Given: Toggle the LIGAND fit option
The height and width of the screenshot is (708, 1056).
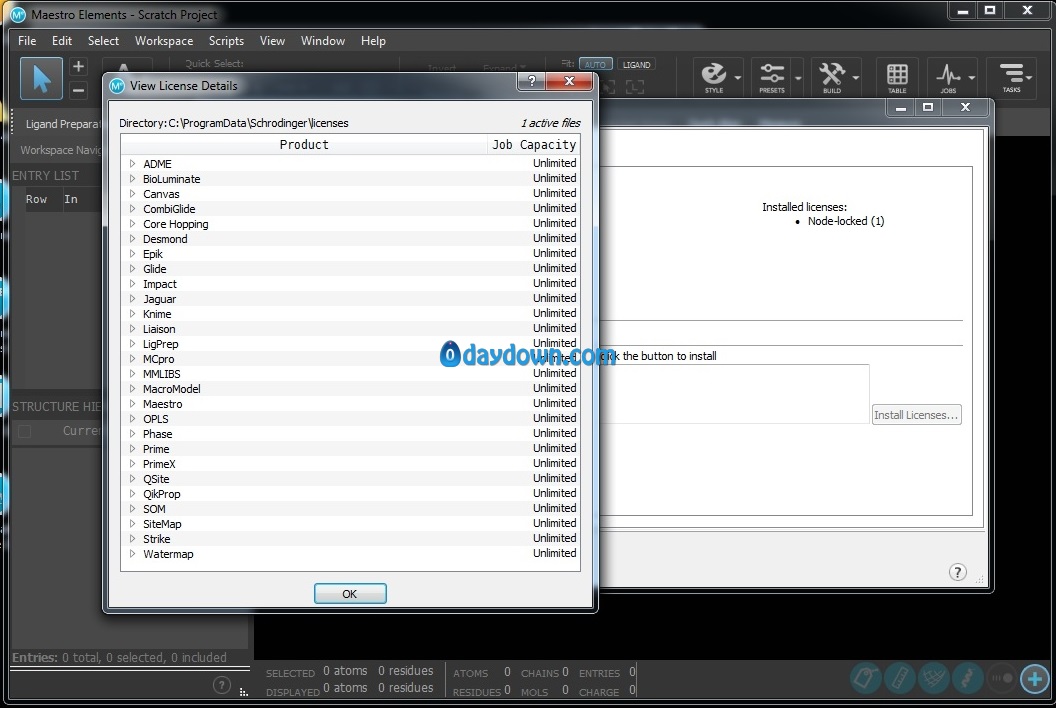Looking at the screenshot, I should tap(636, 65).
